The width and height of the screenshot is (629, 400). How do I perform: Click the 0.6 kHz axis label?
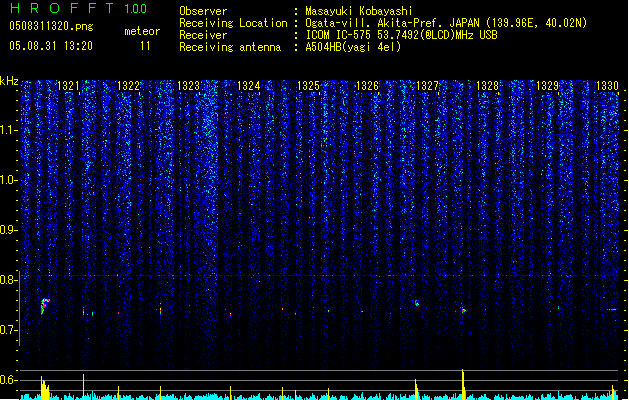click(x=9, y=380)
